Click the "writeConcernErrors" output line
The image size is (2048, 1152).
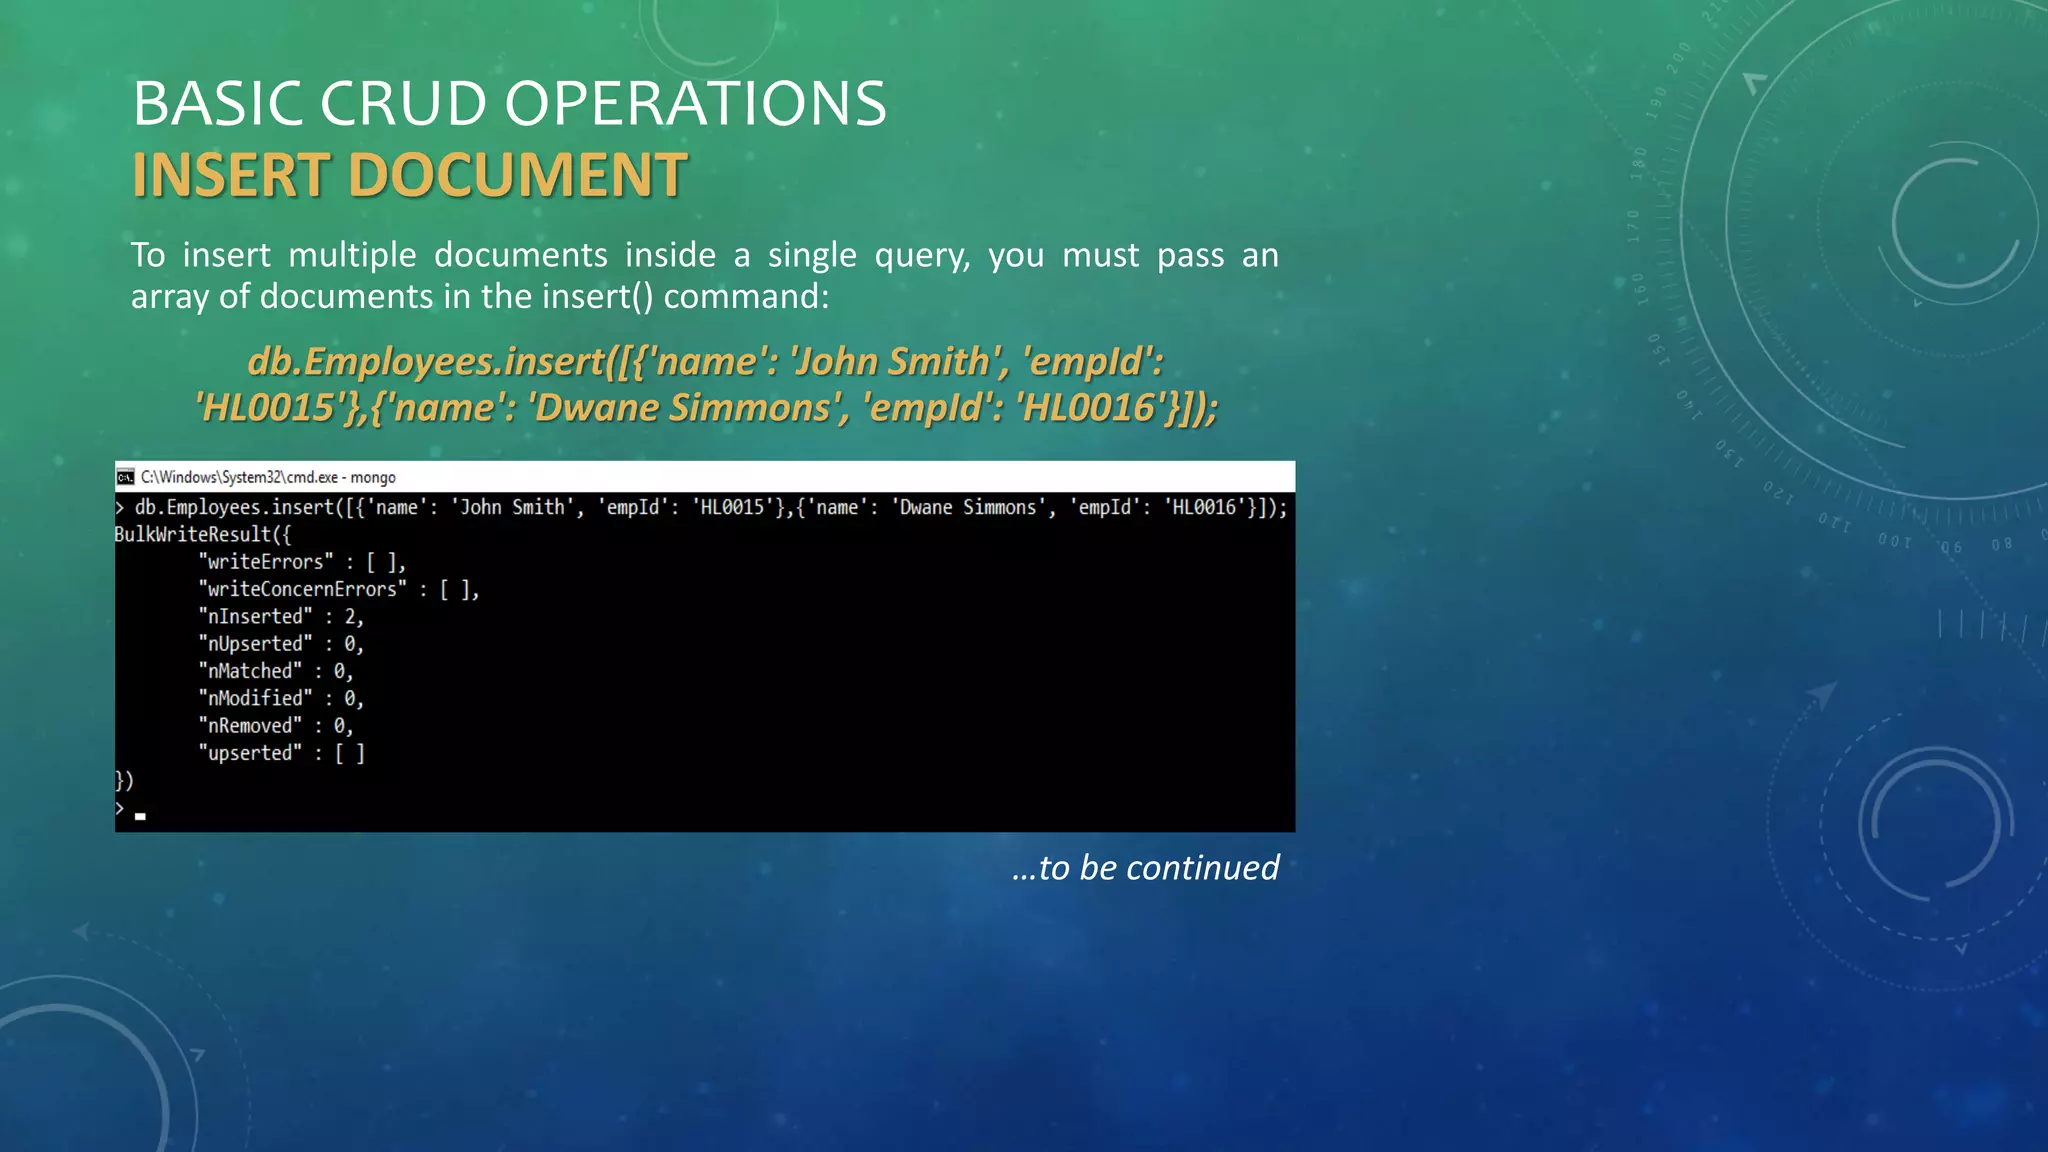(339, 589)
